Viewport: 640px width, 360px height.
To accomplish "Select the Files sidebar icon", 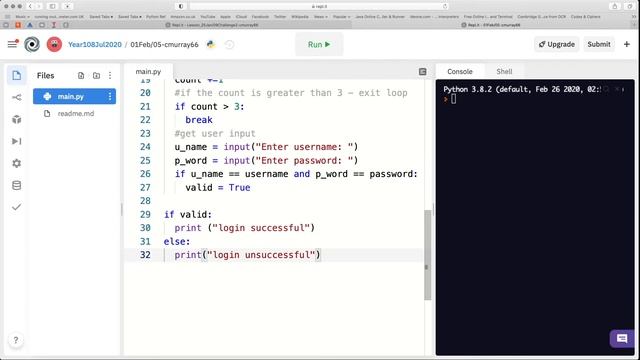I will coord(16,76).
